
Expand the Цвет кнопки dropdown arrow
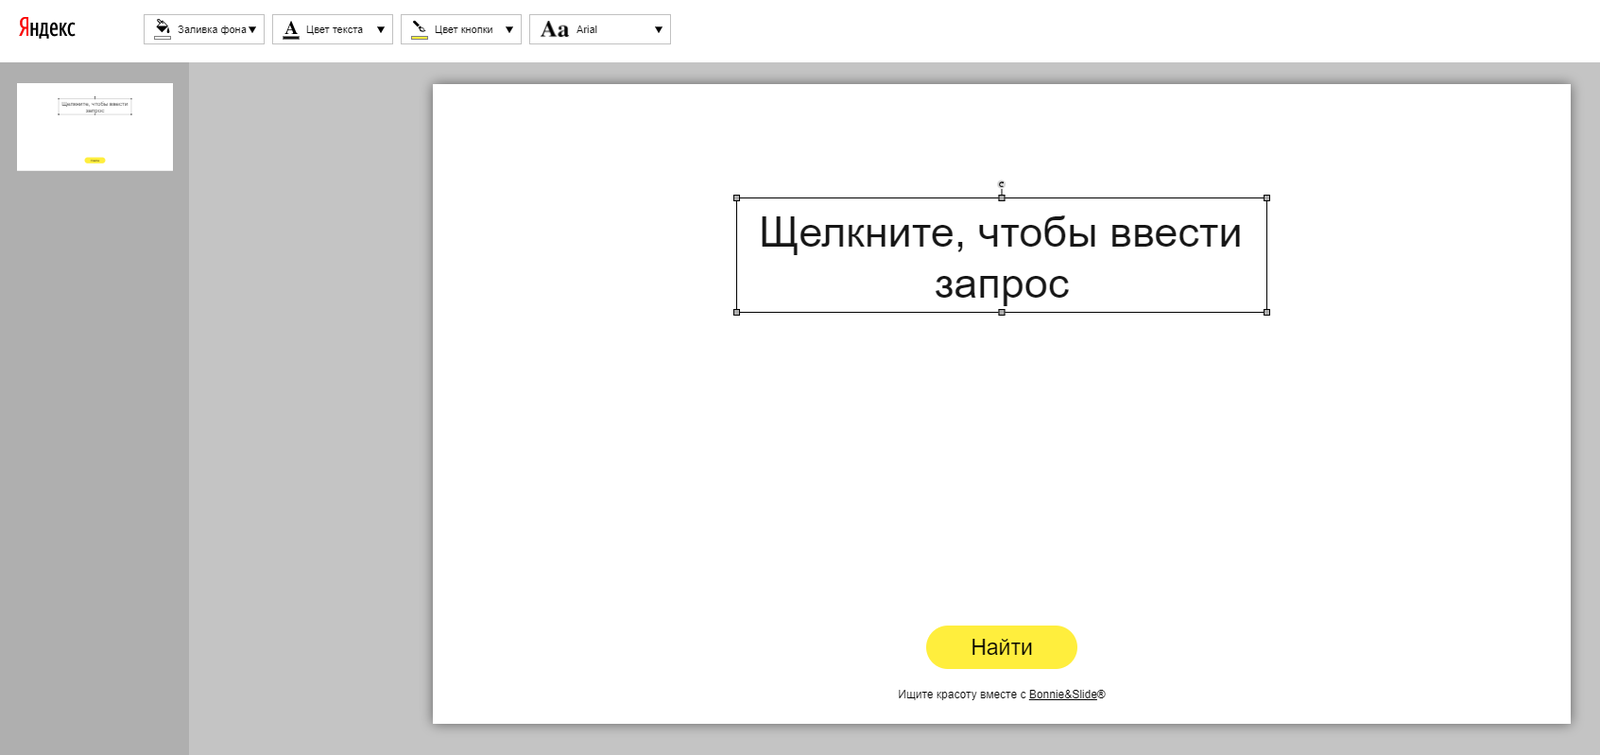coord(509,30)
